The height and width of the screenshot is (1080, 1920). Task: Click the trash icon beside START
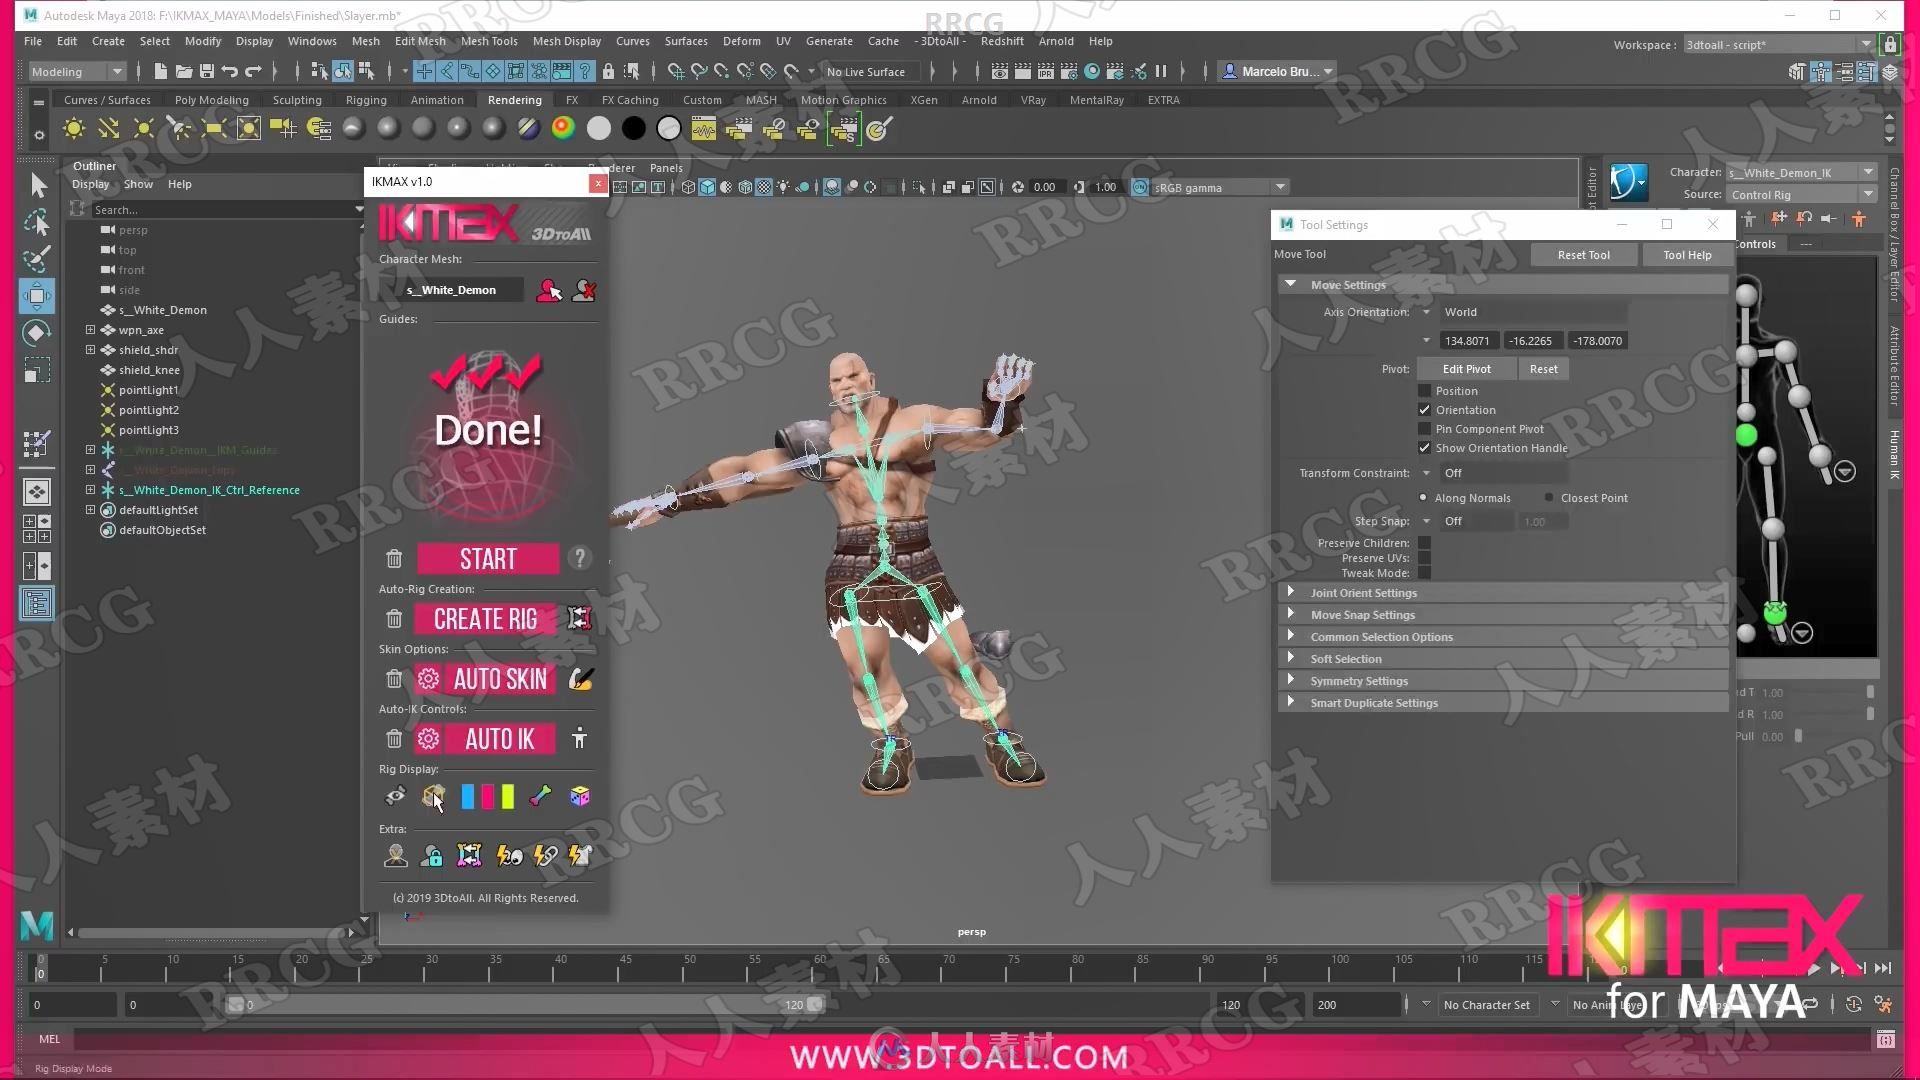pyautogui.click(x=394, y=558)
